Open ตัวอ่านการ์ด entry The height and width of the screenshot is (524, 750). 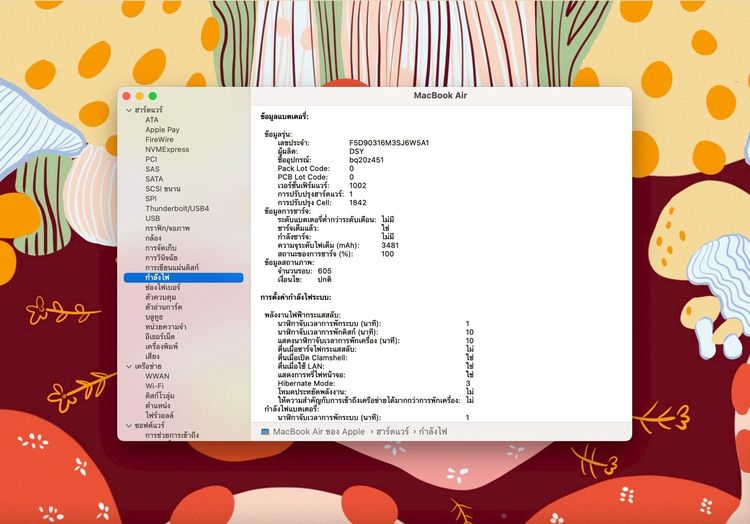point(164,307)
